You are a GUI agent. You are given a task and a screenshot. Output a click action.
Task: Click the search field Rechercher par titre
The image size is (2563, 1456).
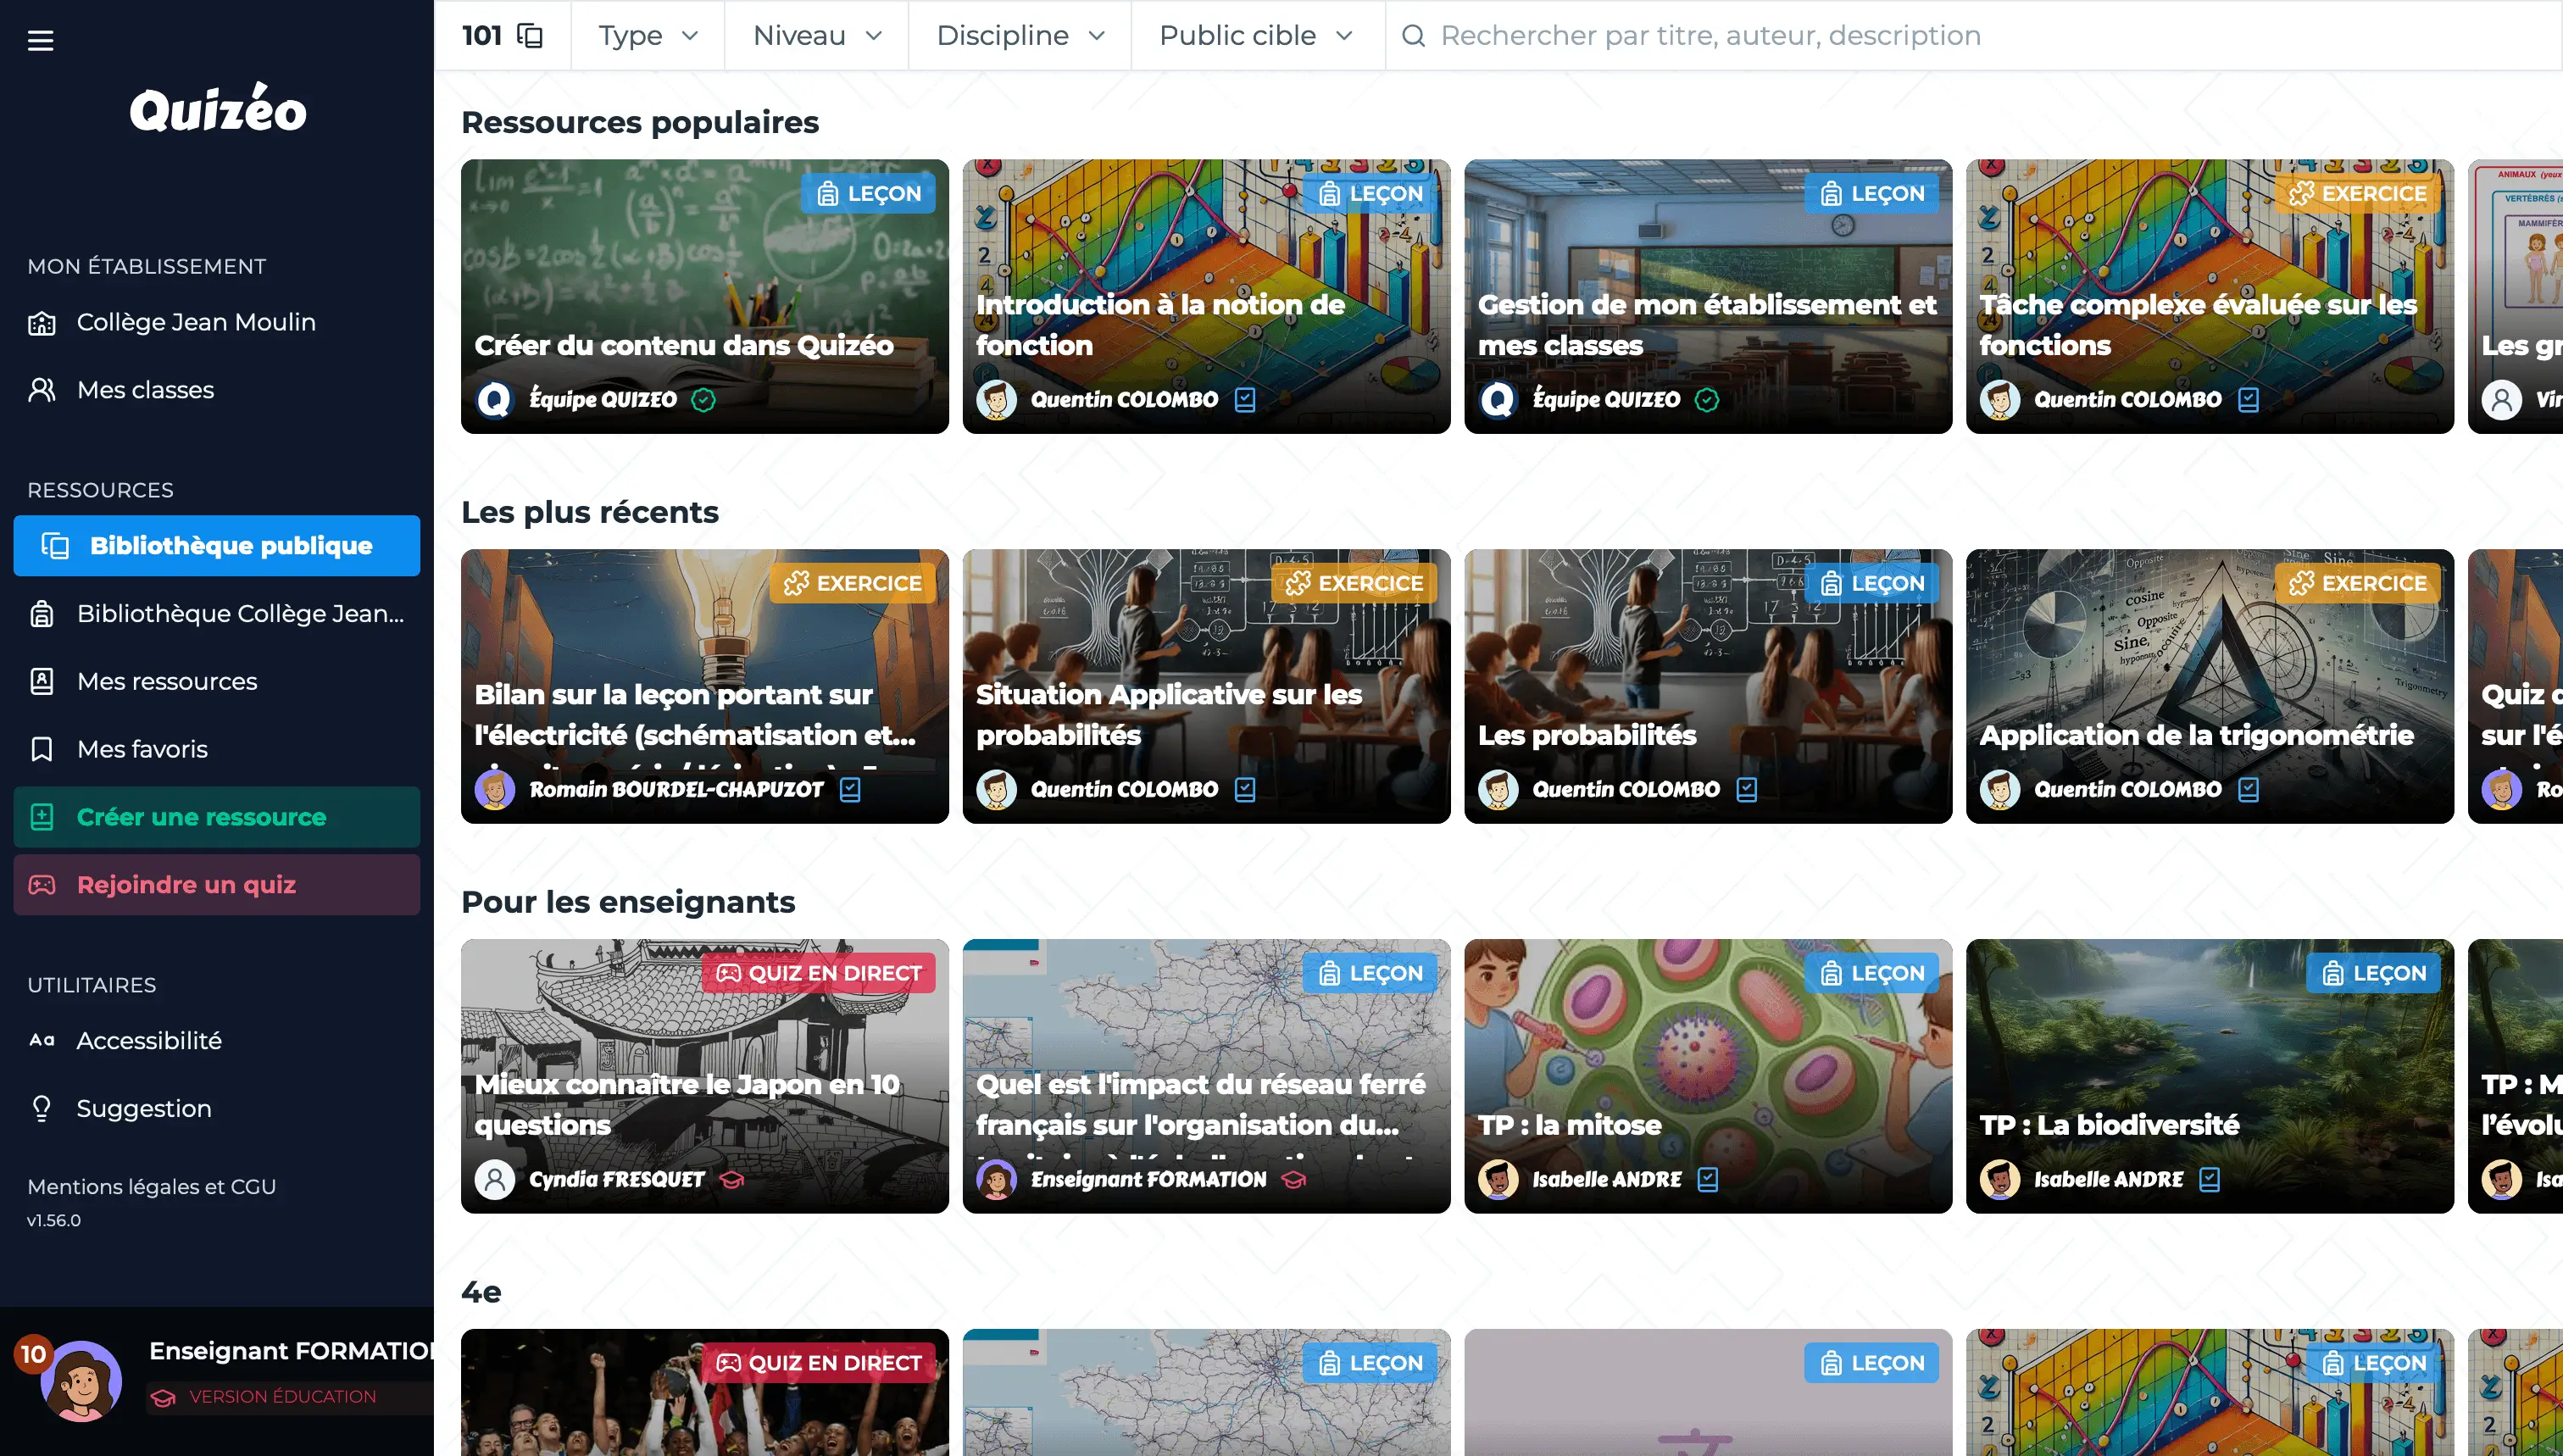(1974, 36)
